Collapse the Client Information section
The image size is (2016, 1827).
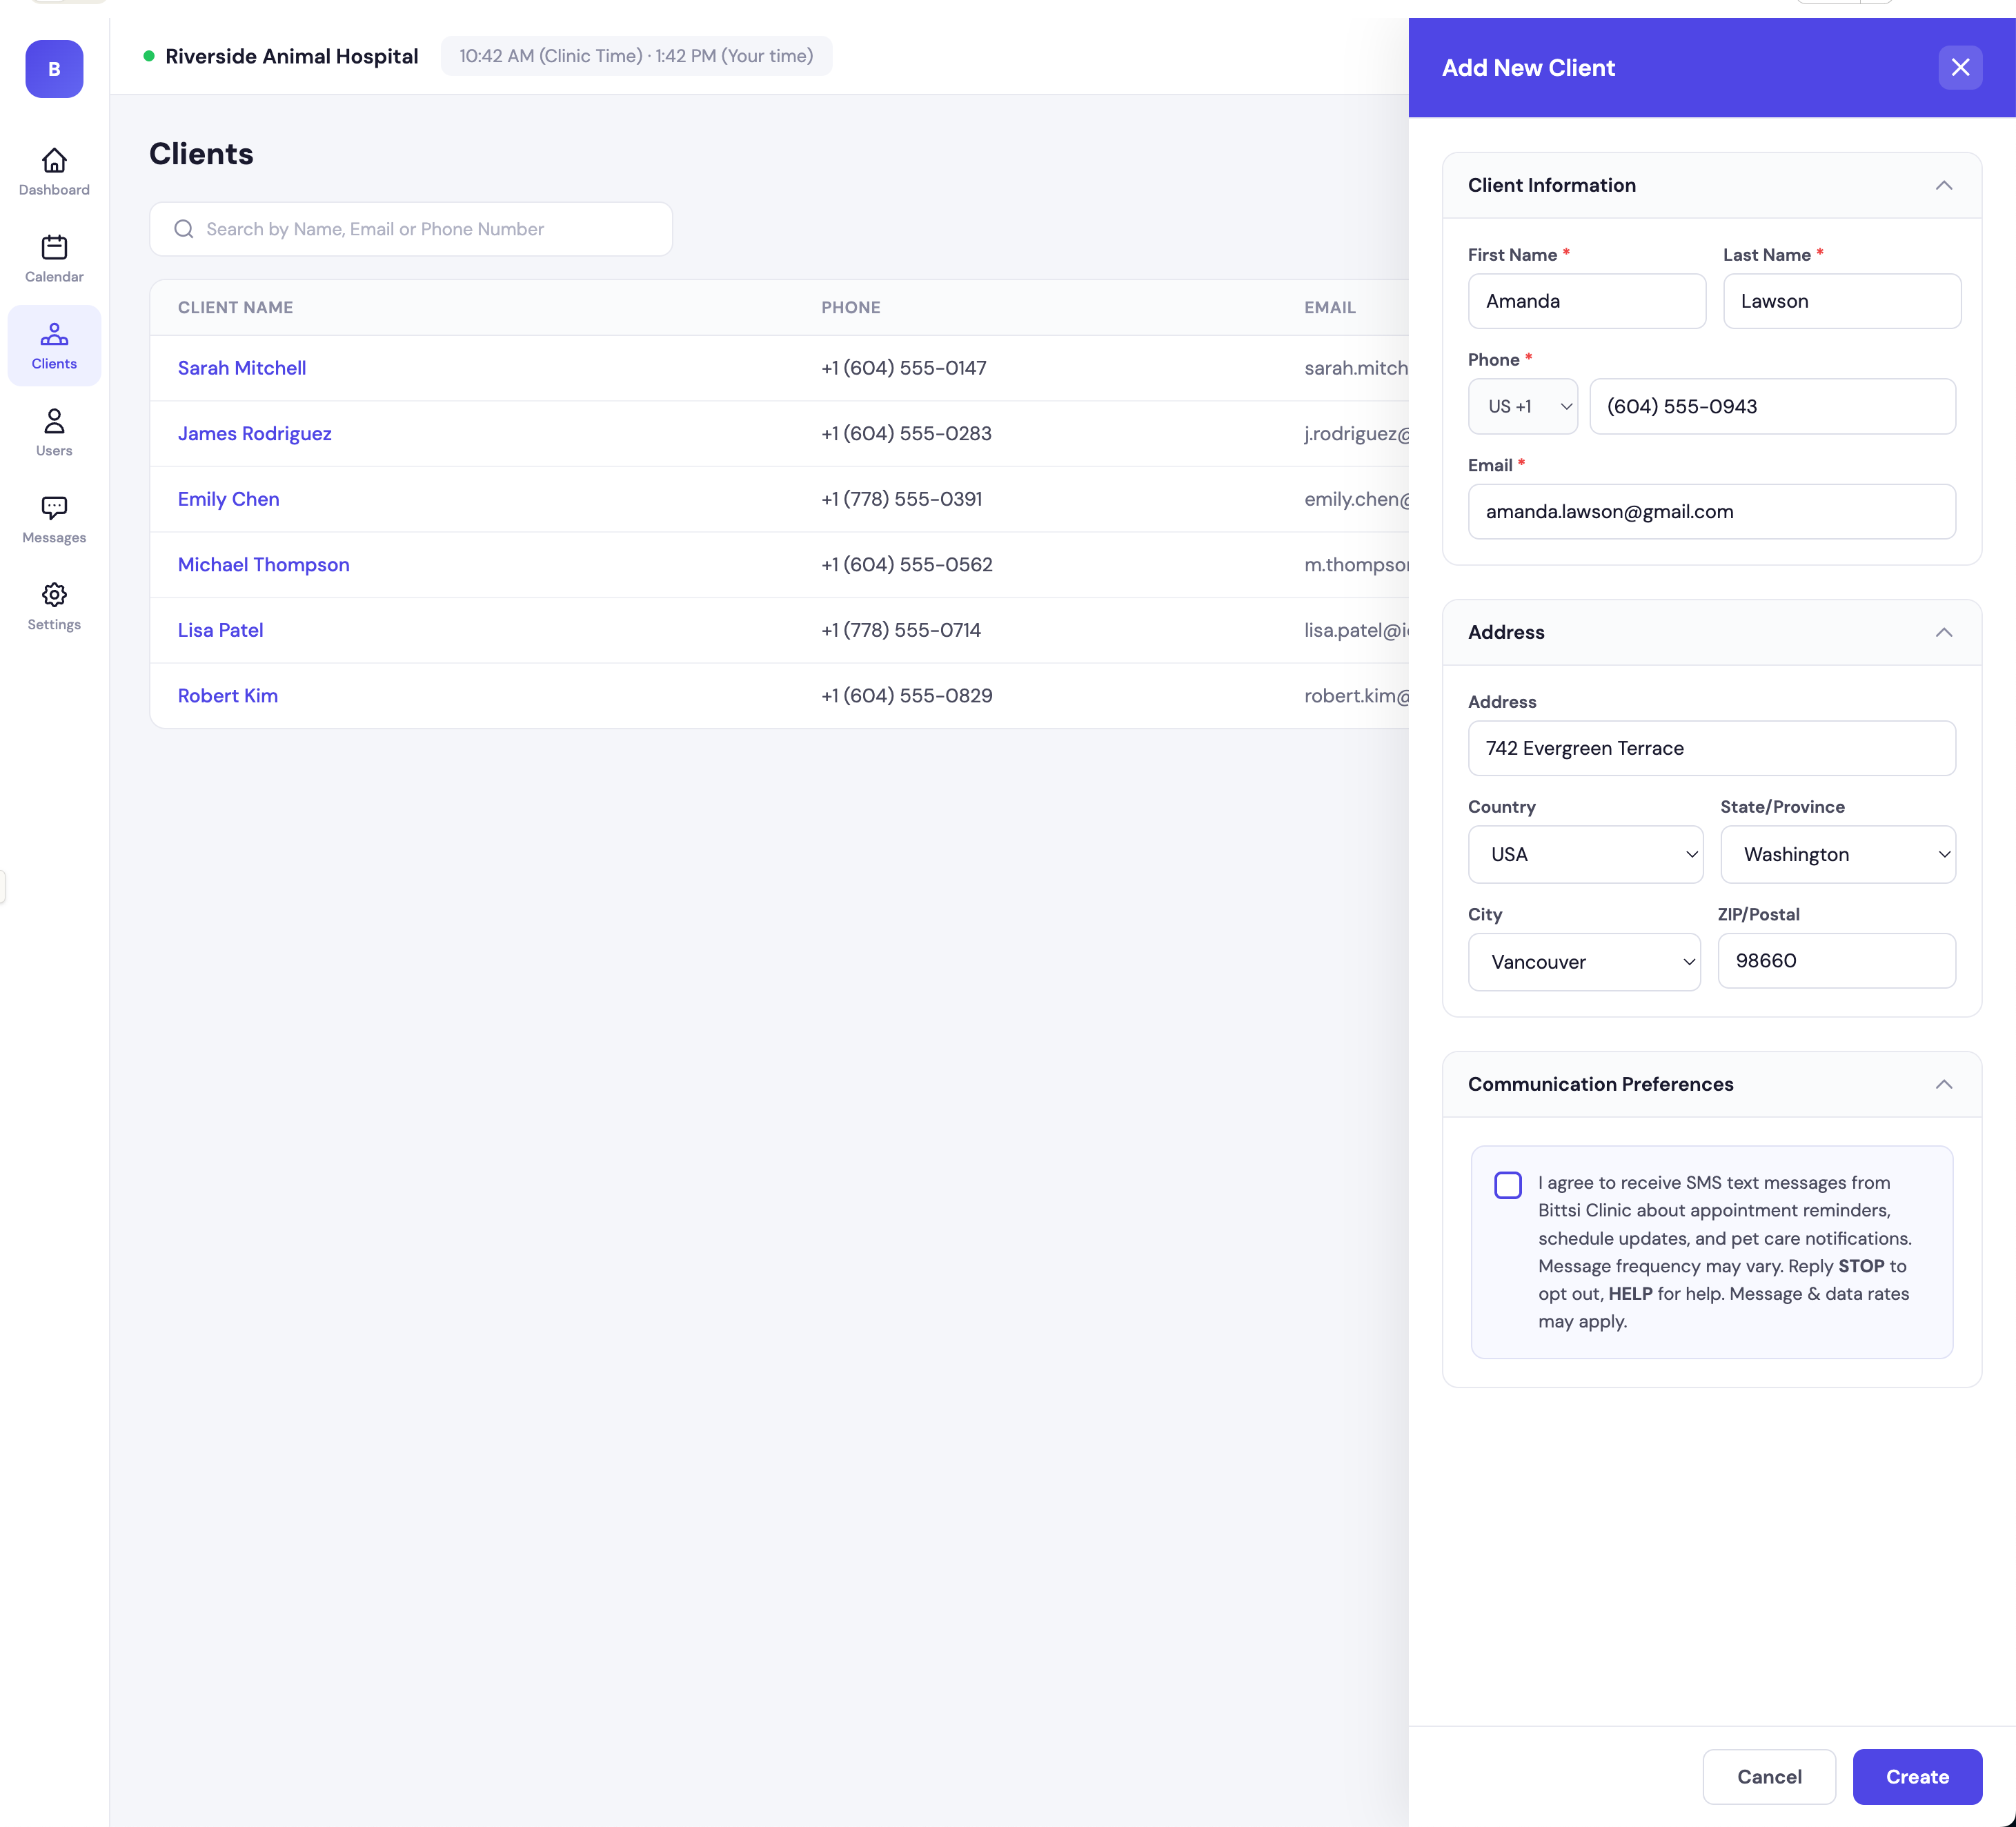tap(1942, 185)
